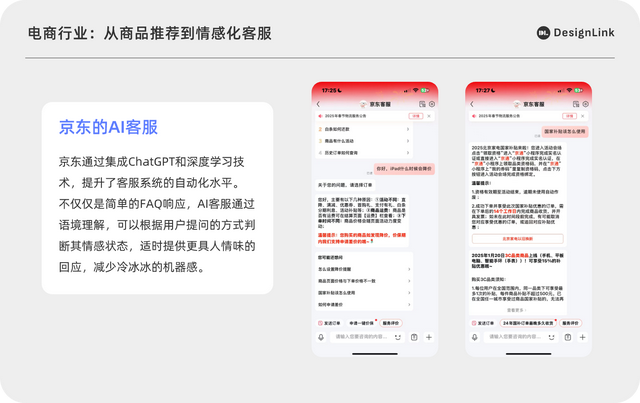Click the 京东的AI客服 heading
The width and height of the screenshot is (640, 403).
point(109,127)
